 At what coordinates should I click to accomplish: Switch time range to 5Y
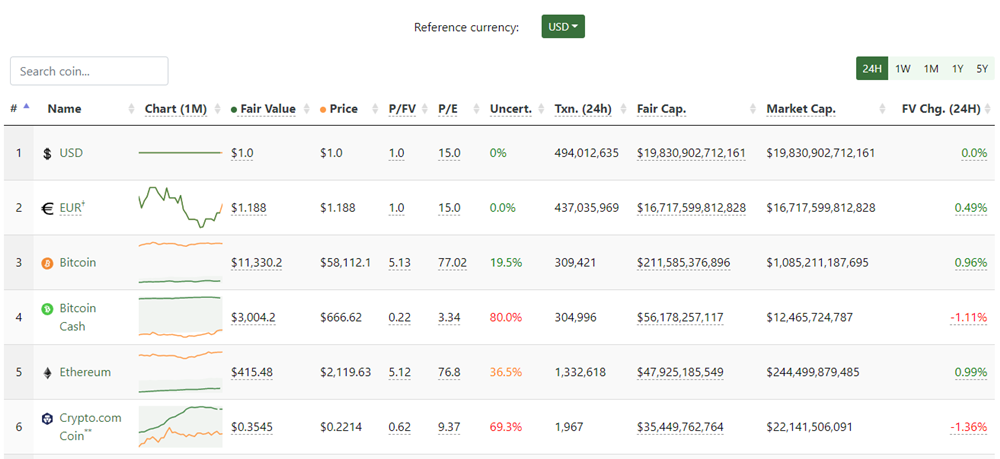(x=982, y=69)
